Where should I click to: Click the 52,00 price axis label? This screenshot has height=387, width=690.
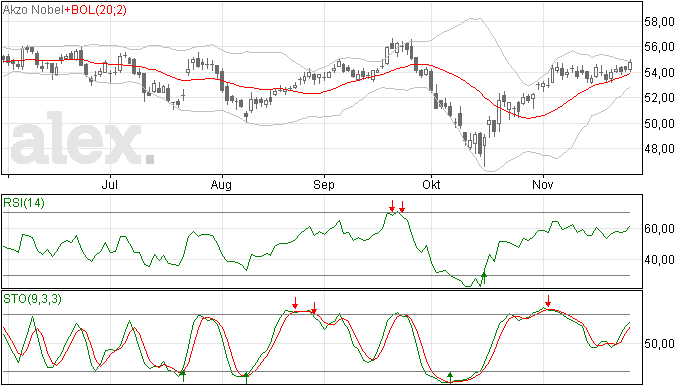click(660, 98)
